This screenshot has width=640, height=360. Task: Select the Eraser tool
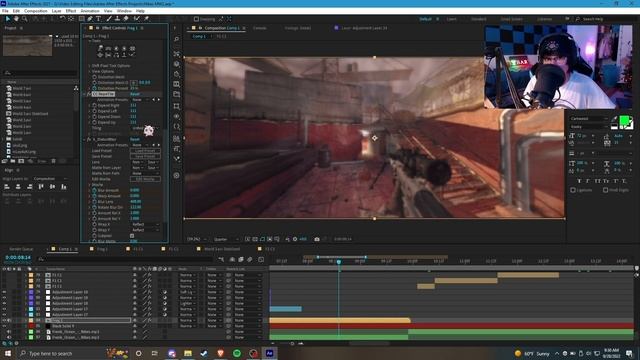coord(126,19)
